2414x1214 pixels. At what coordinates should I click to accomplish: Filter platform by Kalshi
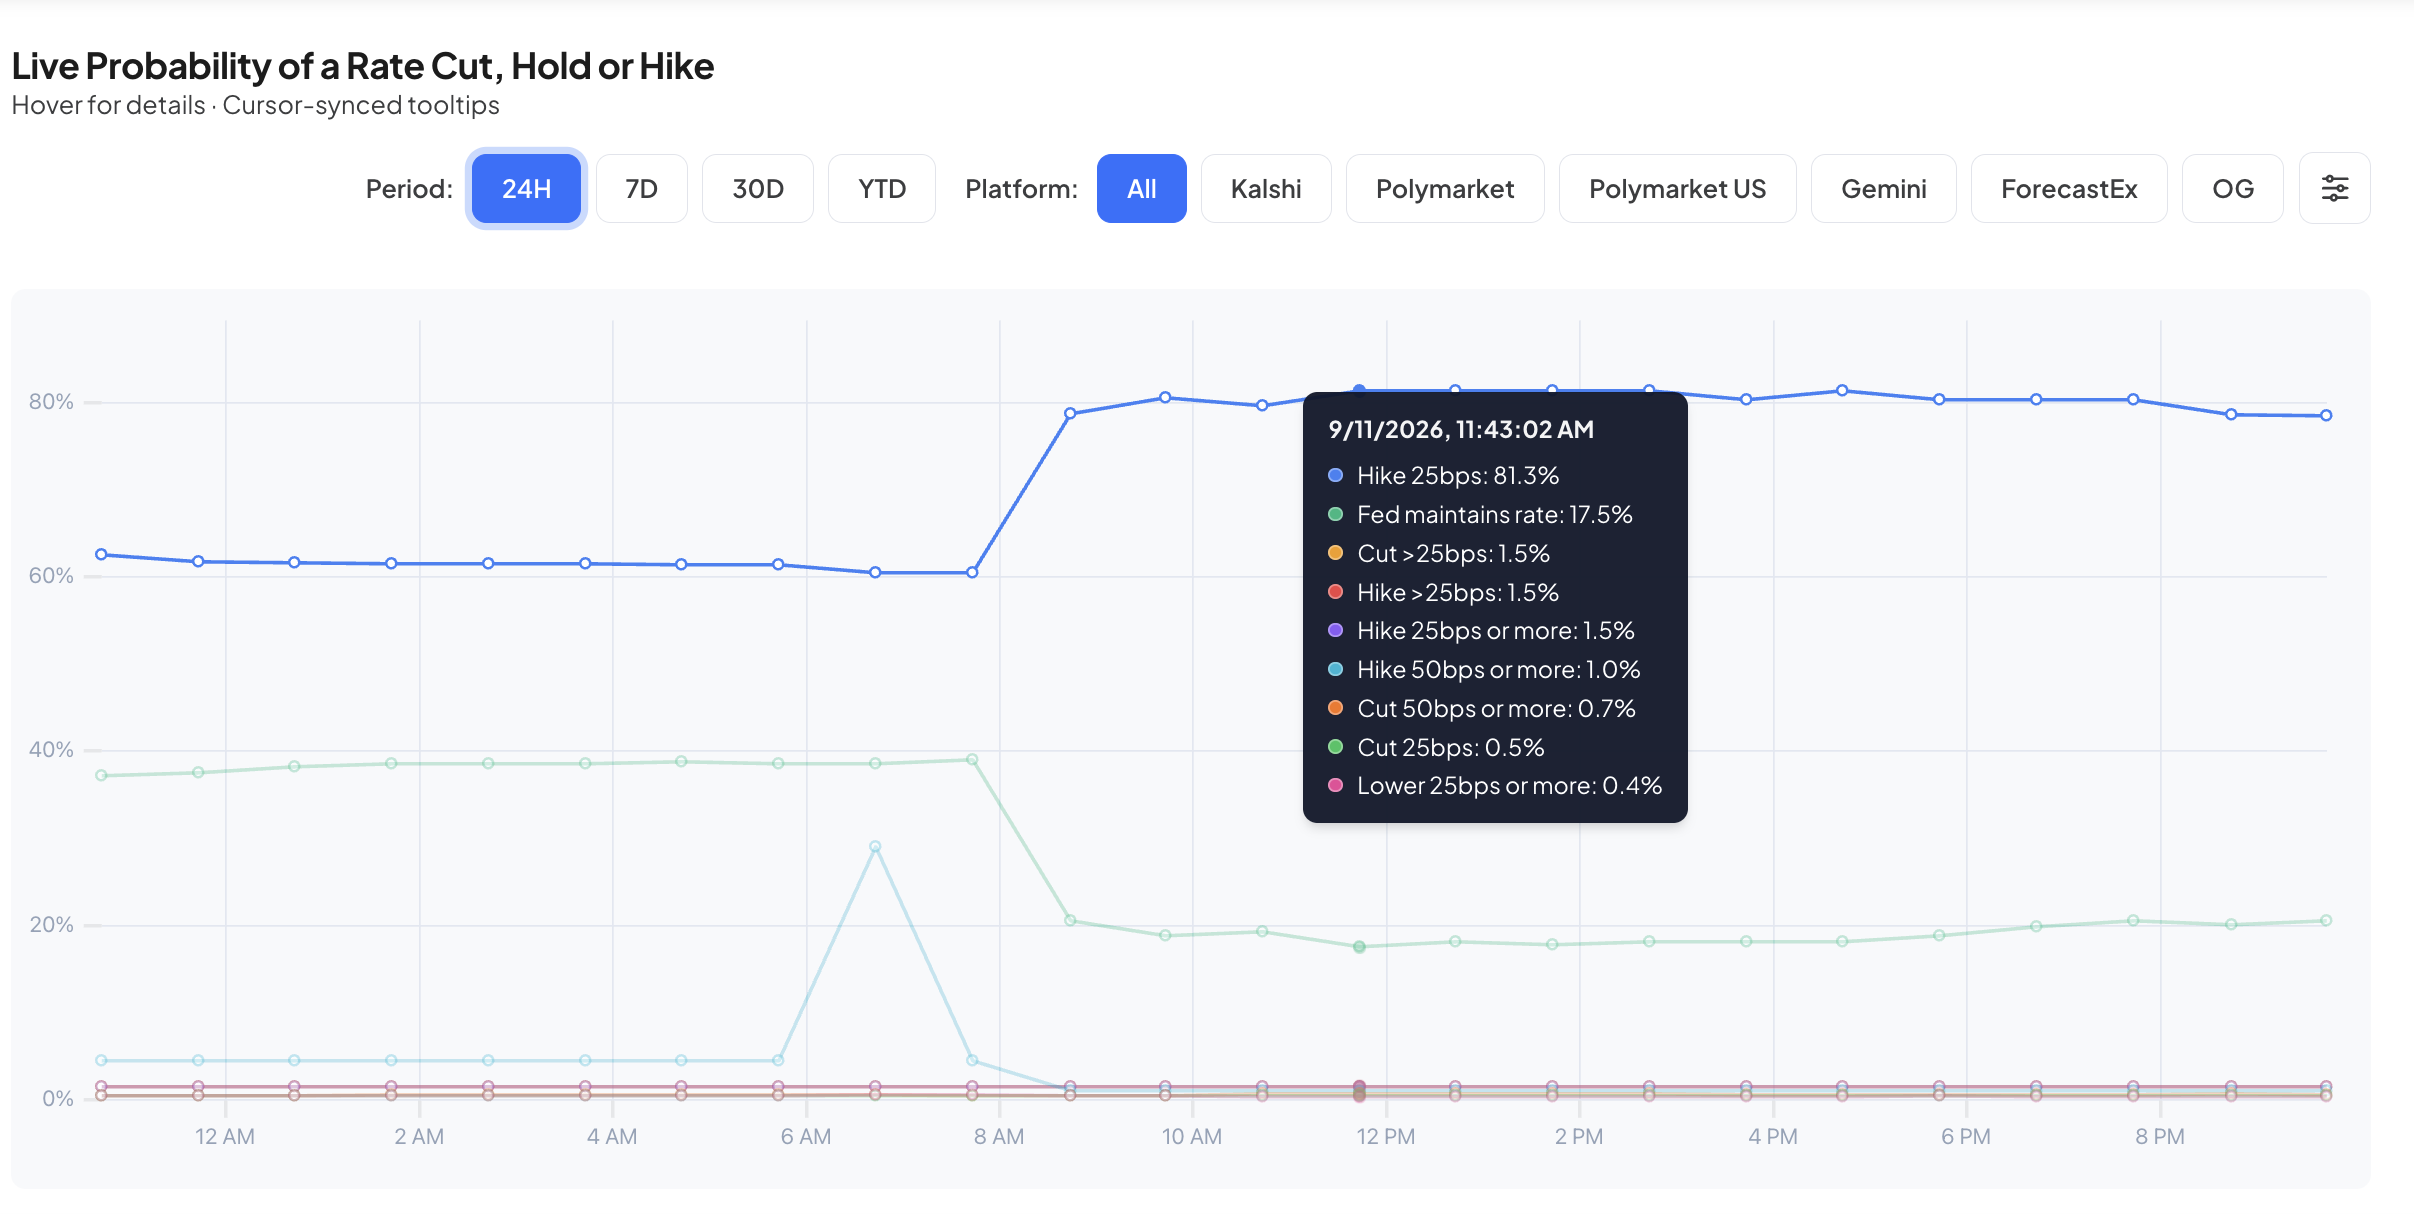click(1266, 188)
